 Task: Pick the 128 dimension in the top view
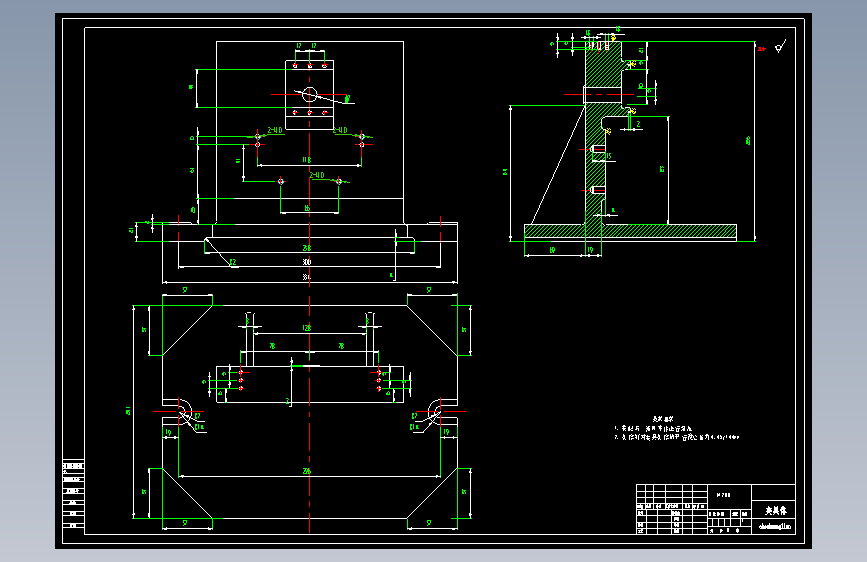click(307, 328)
